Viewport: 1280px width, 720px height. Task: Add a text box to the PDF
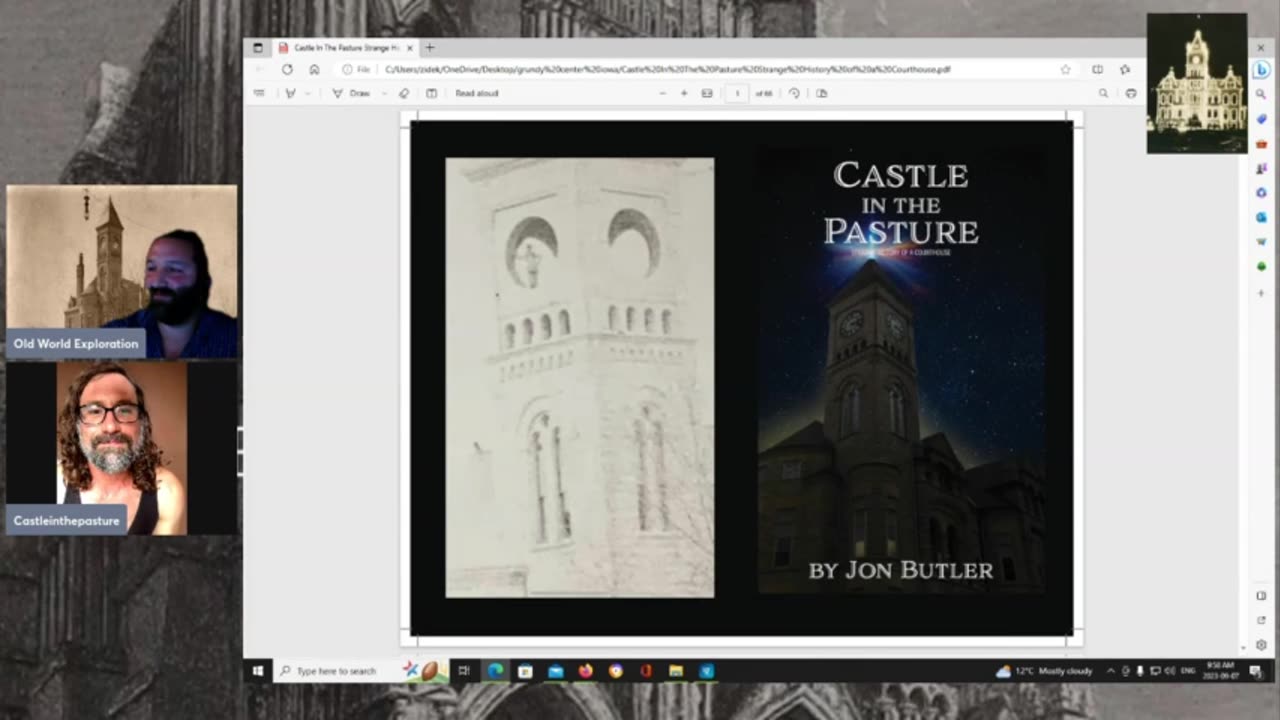point(431,93)
